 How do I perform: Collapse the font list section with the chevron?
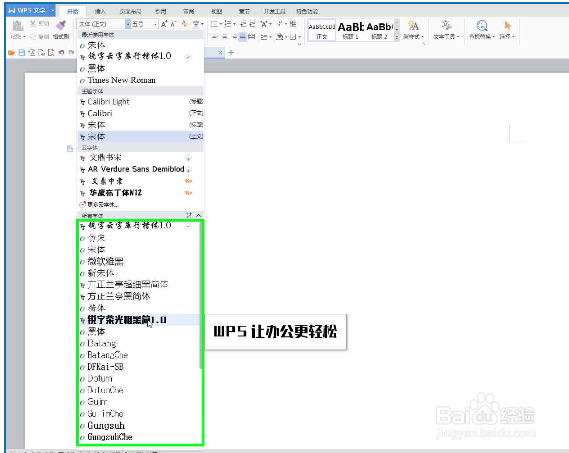[x=198, y=215]
